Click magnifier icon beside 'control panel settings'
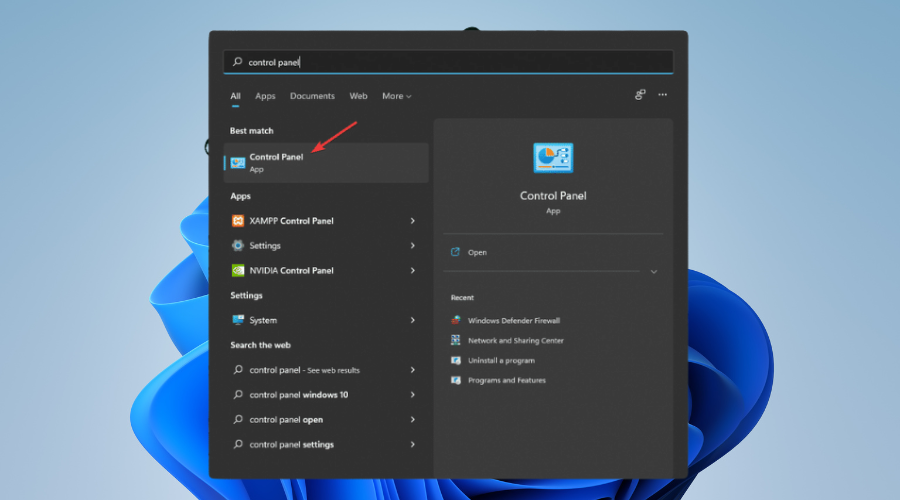The width and height of the screenshot is (900, 500). 238,444
